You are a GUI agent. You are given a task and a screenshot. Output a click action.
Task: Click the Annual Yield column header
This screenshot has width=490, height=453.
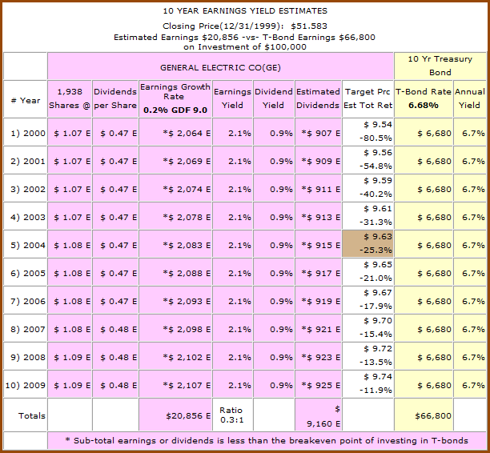pyautogui.click(x=470, y=98)
